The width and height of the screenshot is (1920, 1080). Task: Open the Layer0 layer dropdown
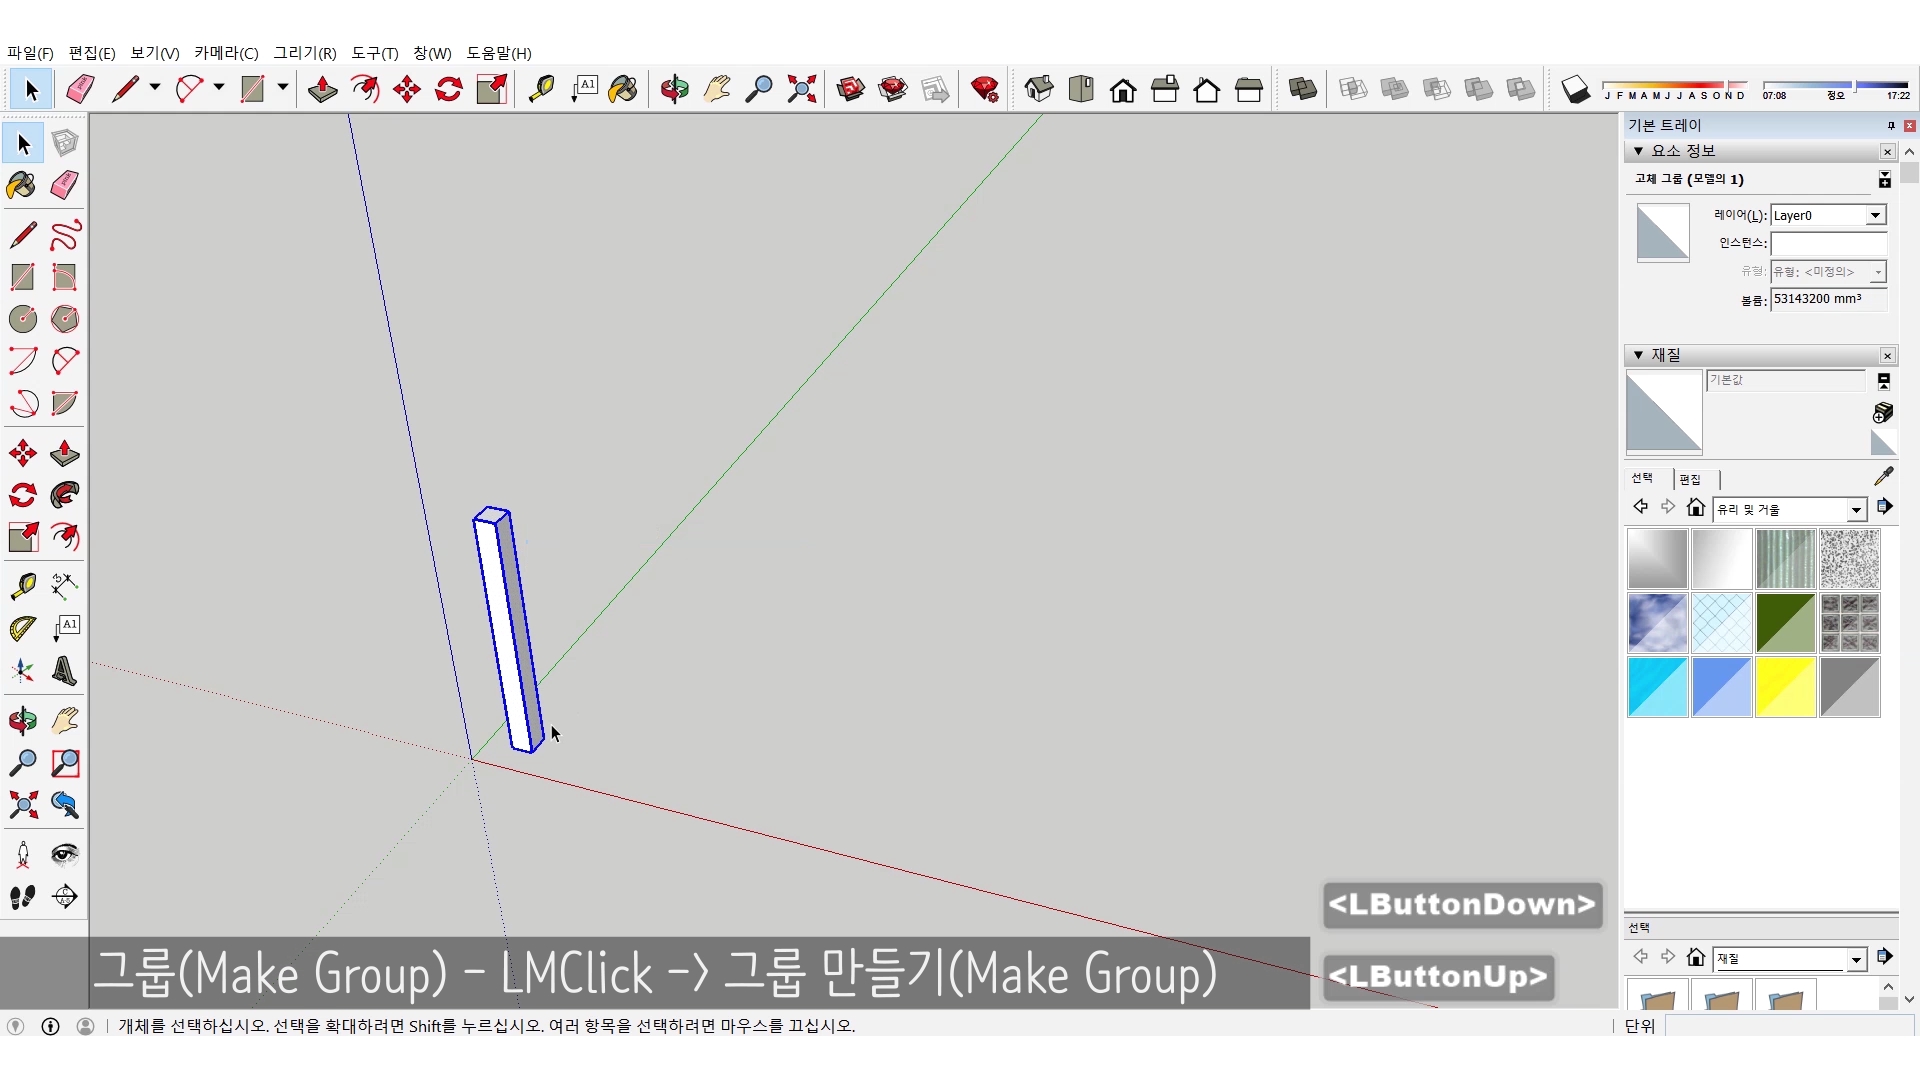[x=1875, y=216]
